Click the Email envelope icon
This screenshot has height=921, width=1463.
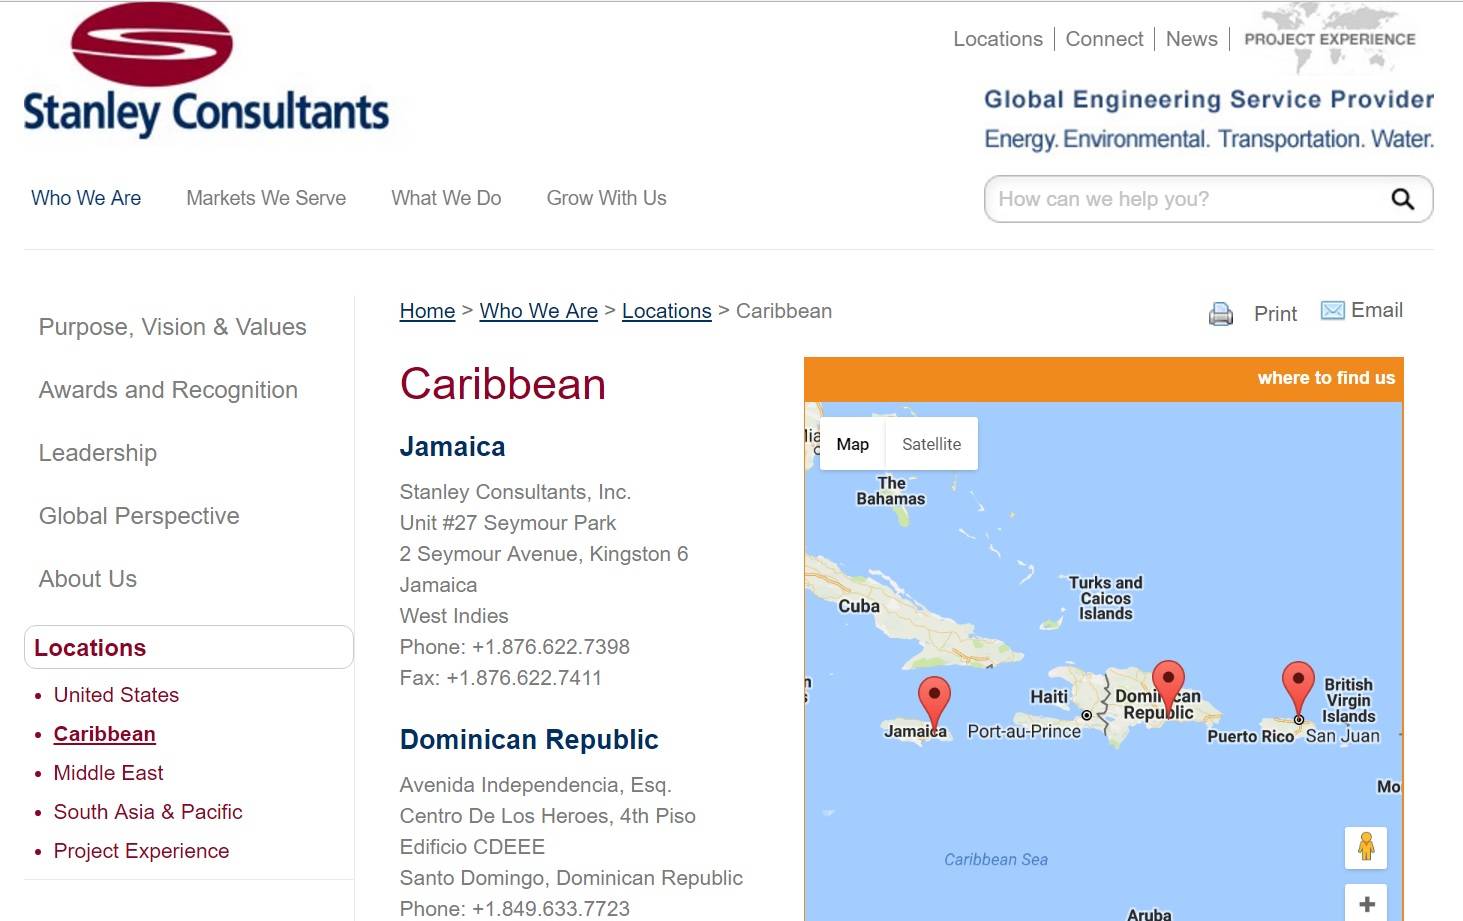[1332, 311]
